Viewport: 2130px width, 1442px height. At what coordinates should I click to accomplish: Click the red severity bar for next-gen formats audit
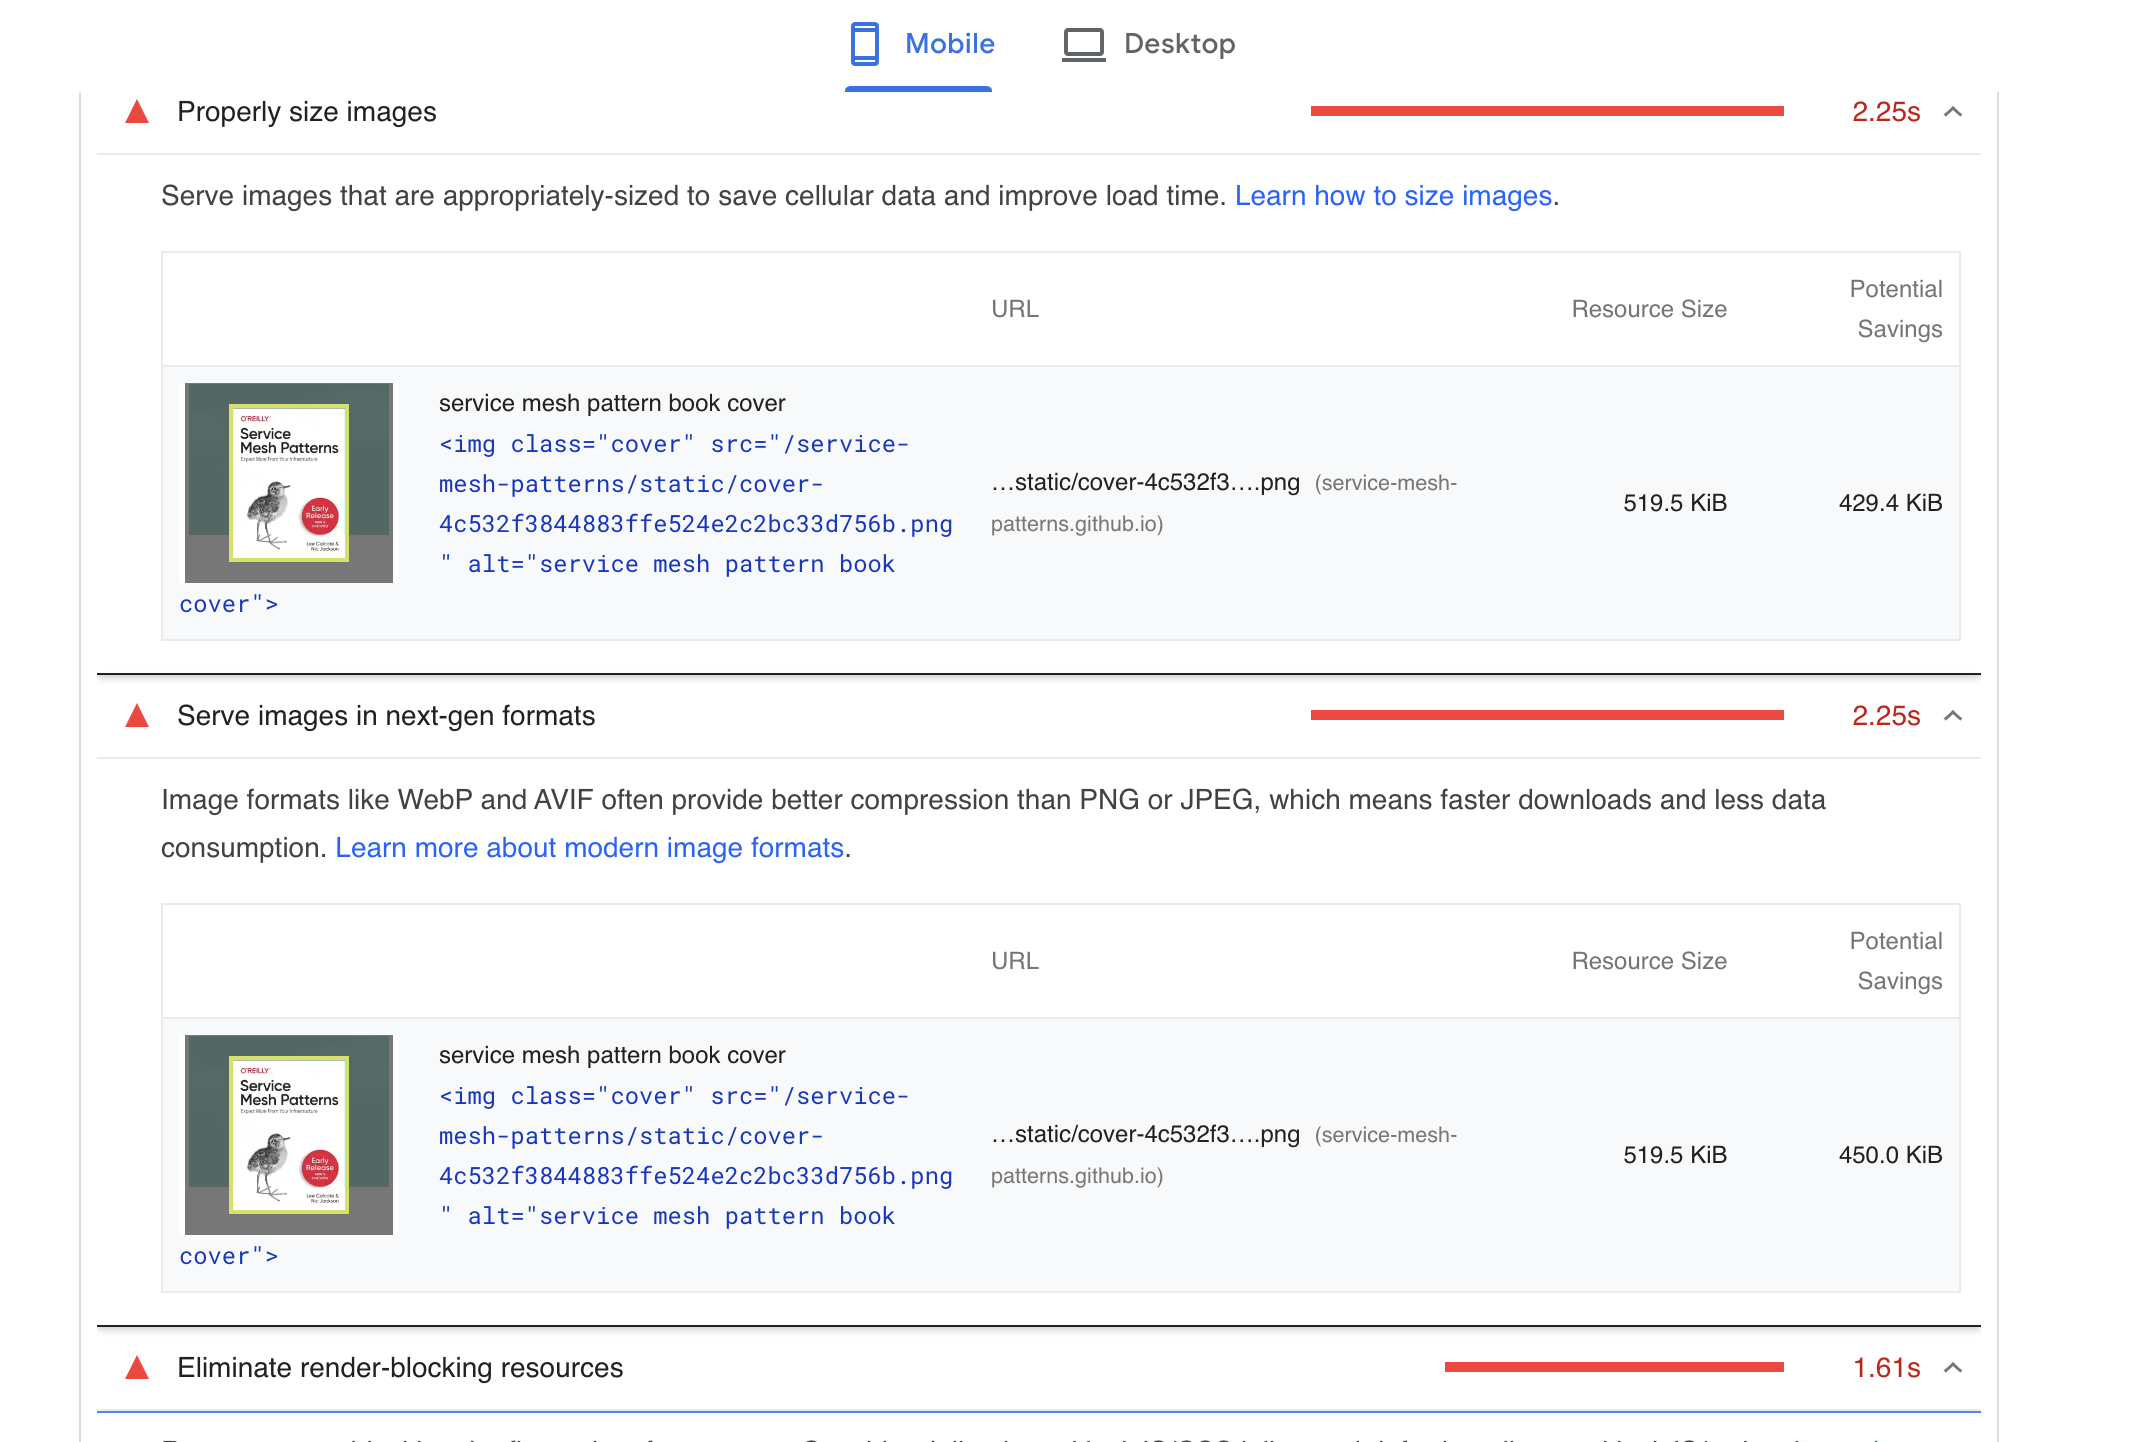[x=1547, y=716]
